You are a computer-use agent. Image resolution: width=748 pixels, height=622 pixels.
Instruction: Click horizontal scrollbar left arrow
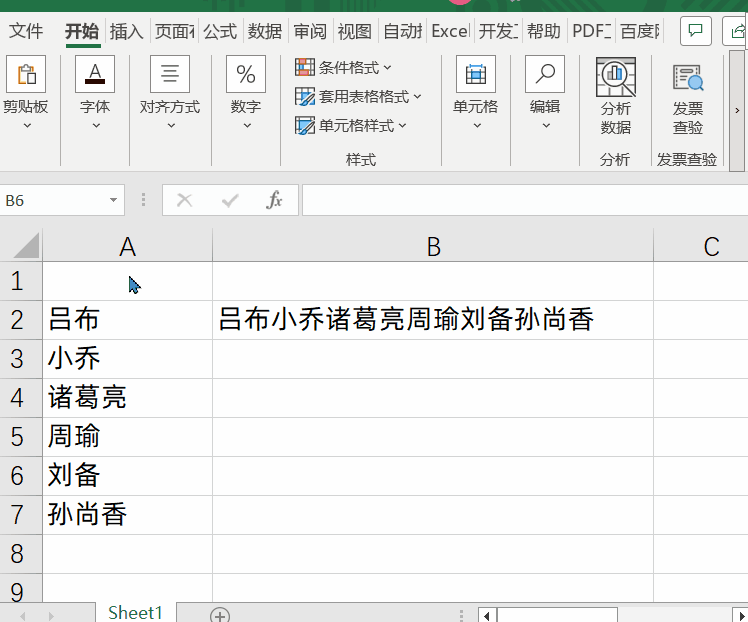coord(487,616)
